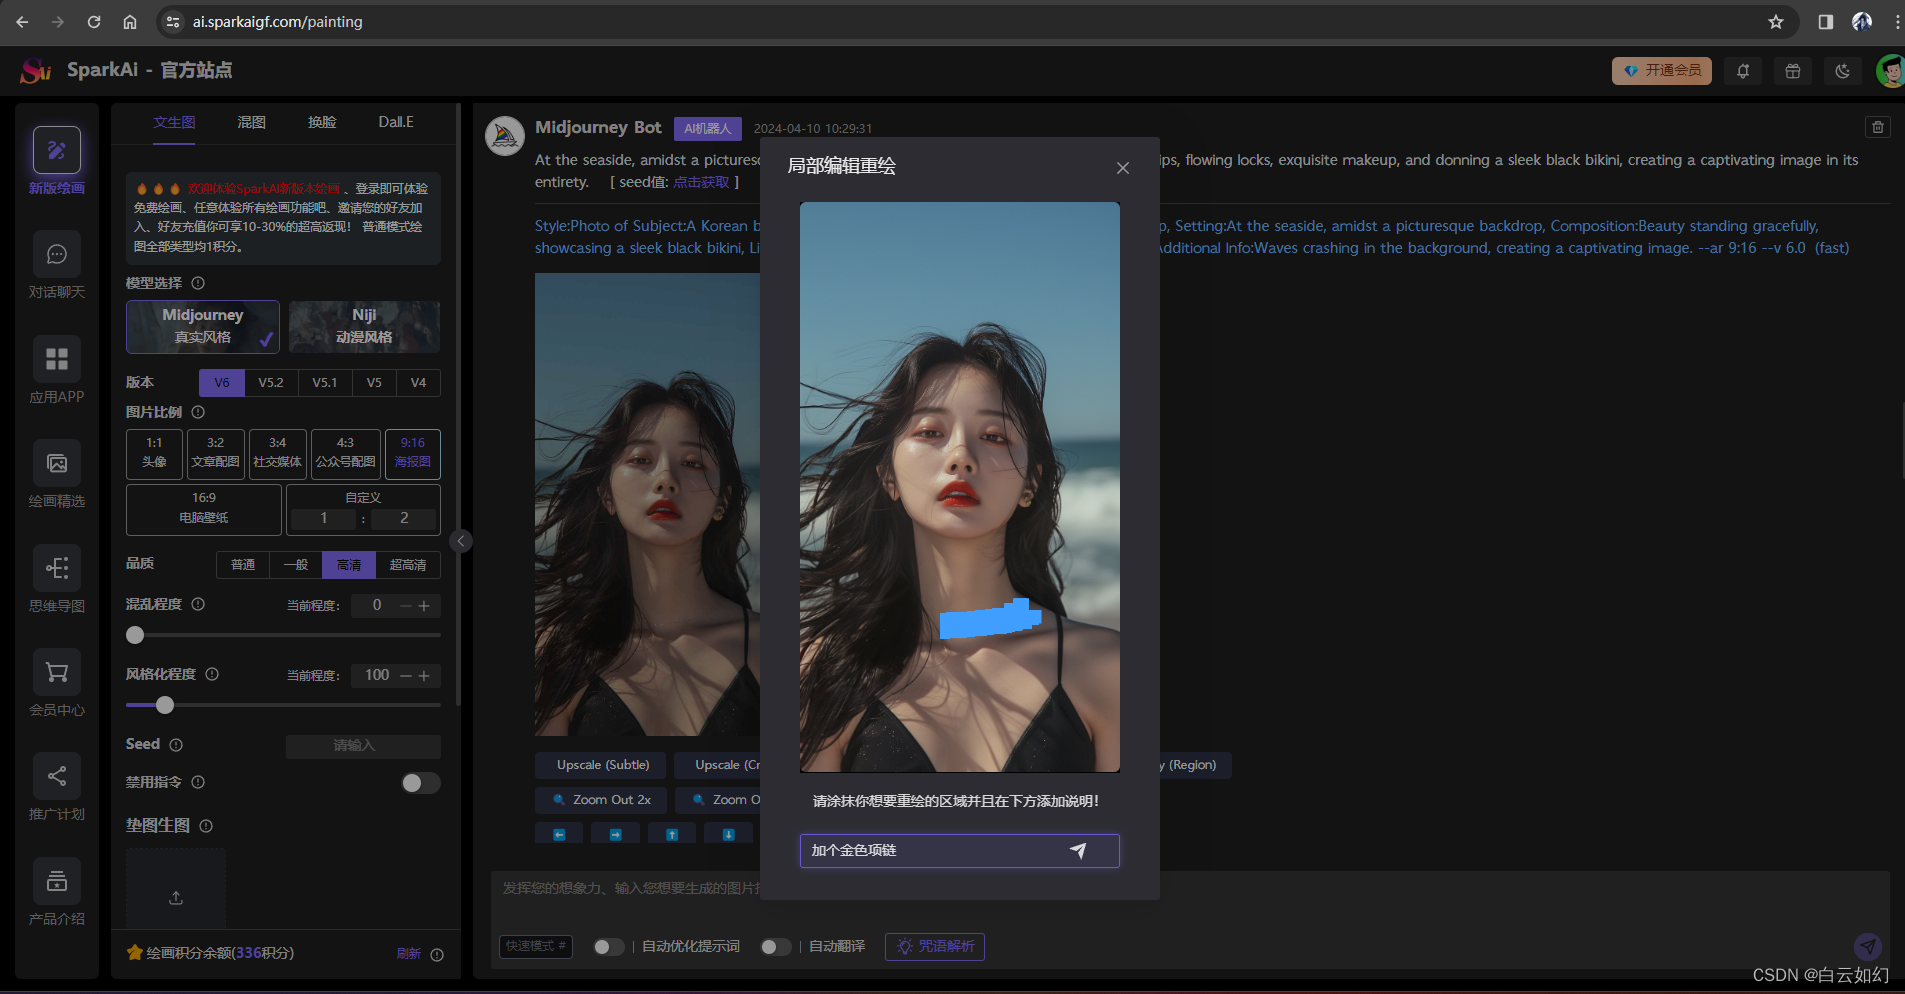Enable 自动翻译 toggle
Image resolution: width=1905 pixels, height=994 pixels.
tap(775, 947)
